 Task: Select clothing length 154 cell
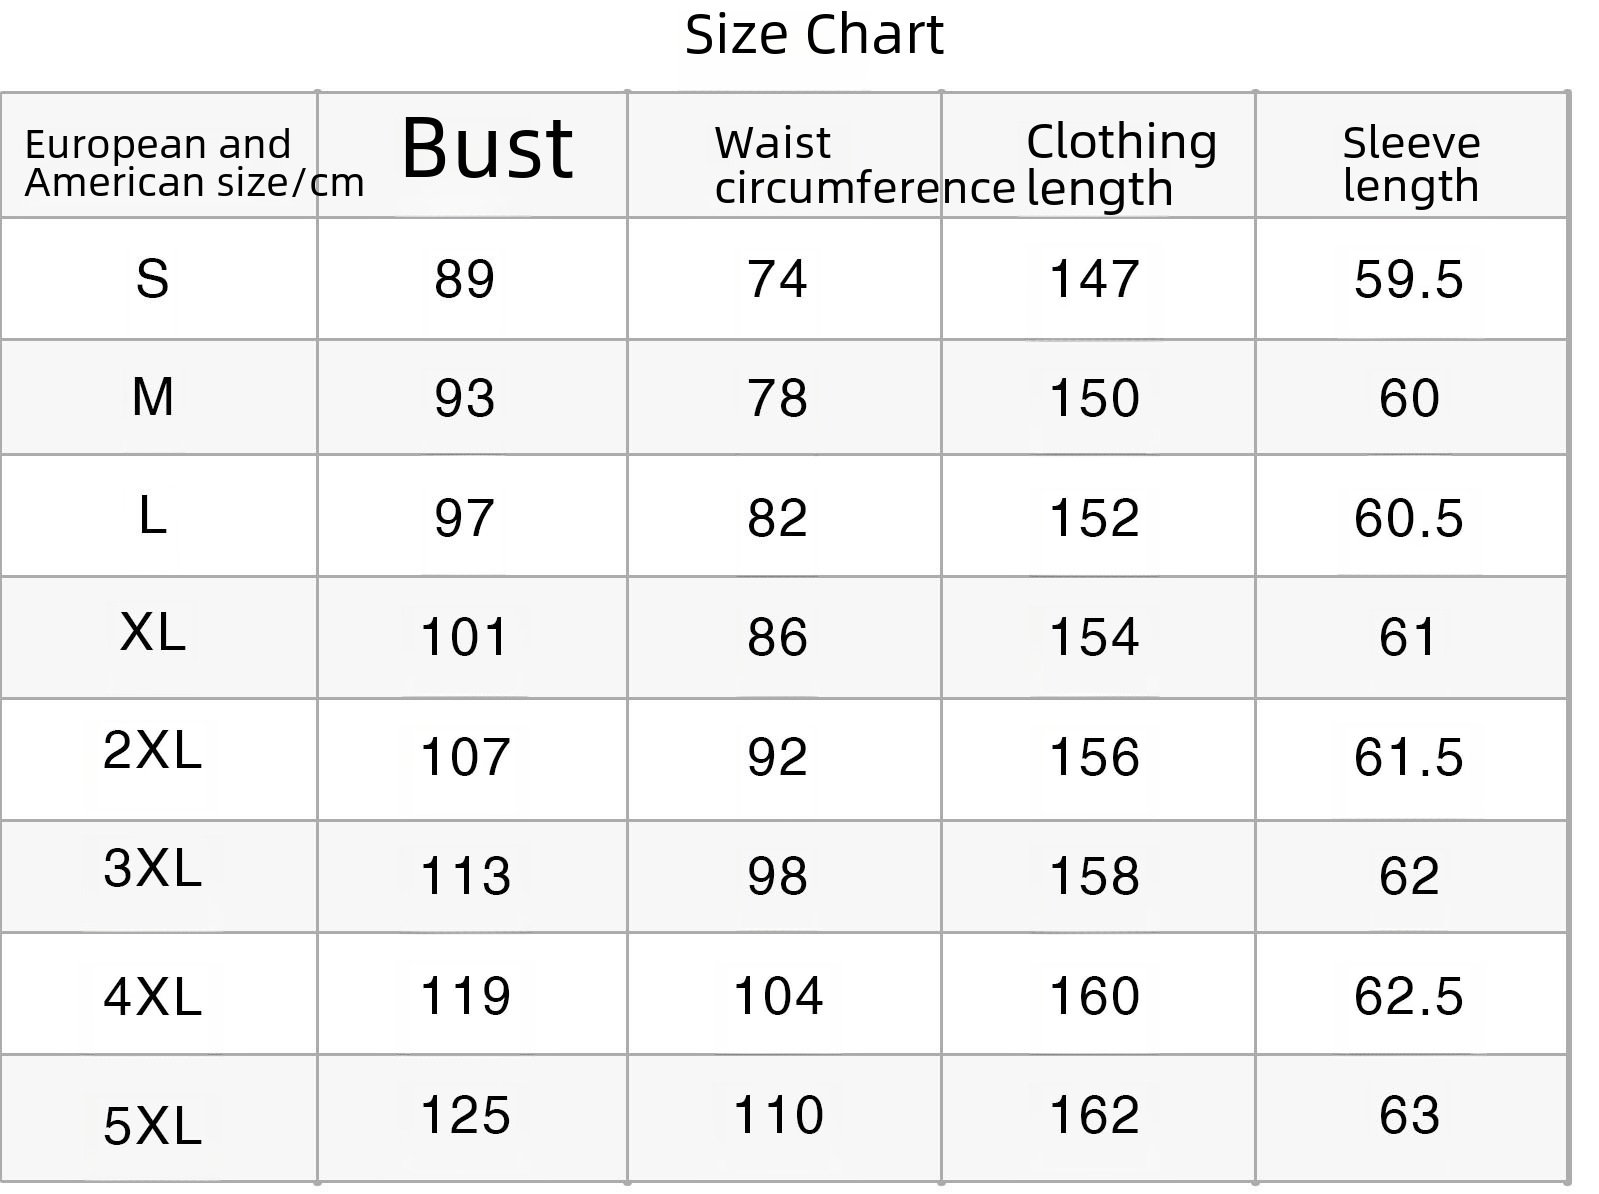click(x=1094, y=637)
